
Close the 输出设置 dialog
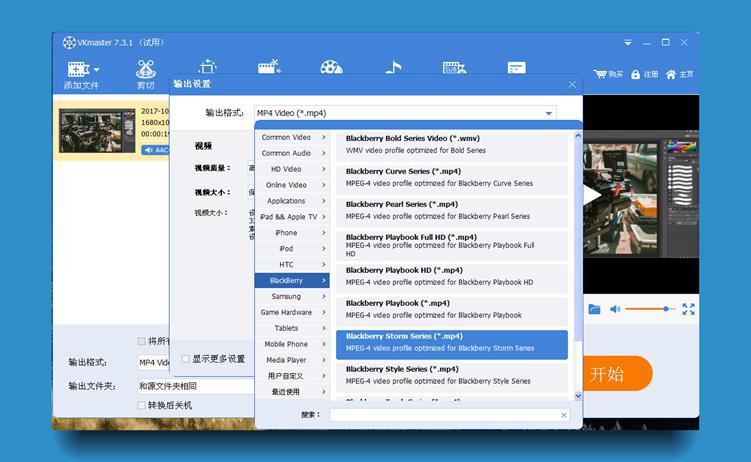point(572,84)
